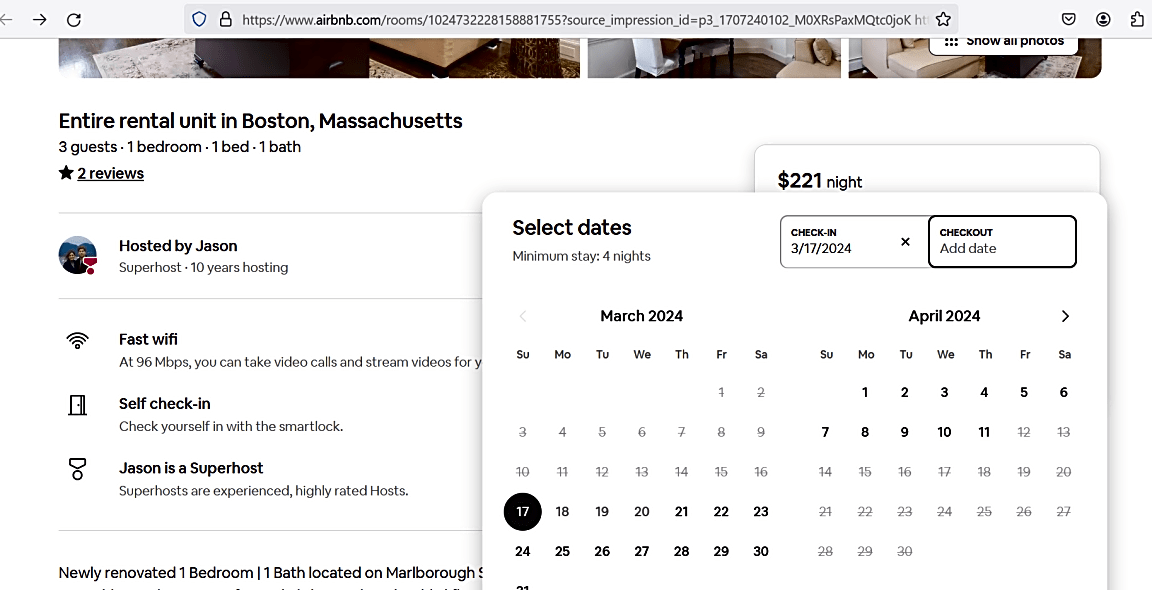
Task: Click Show all photos button
Action: pyautogui.click(x=1003, y=41)
